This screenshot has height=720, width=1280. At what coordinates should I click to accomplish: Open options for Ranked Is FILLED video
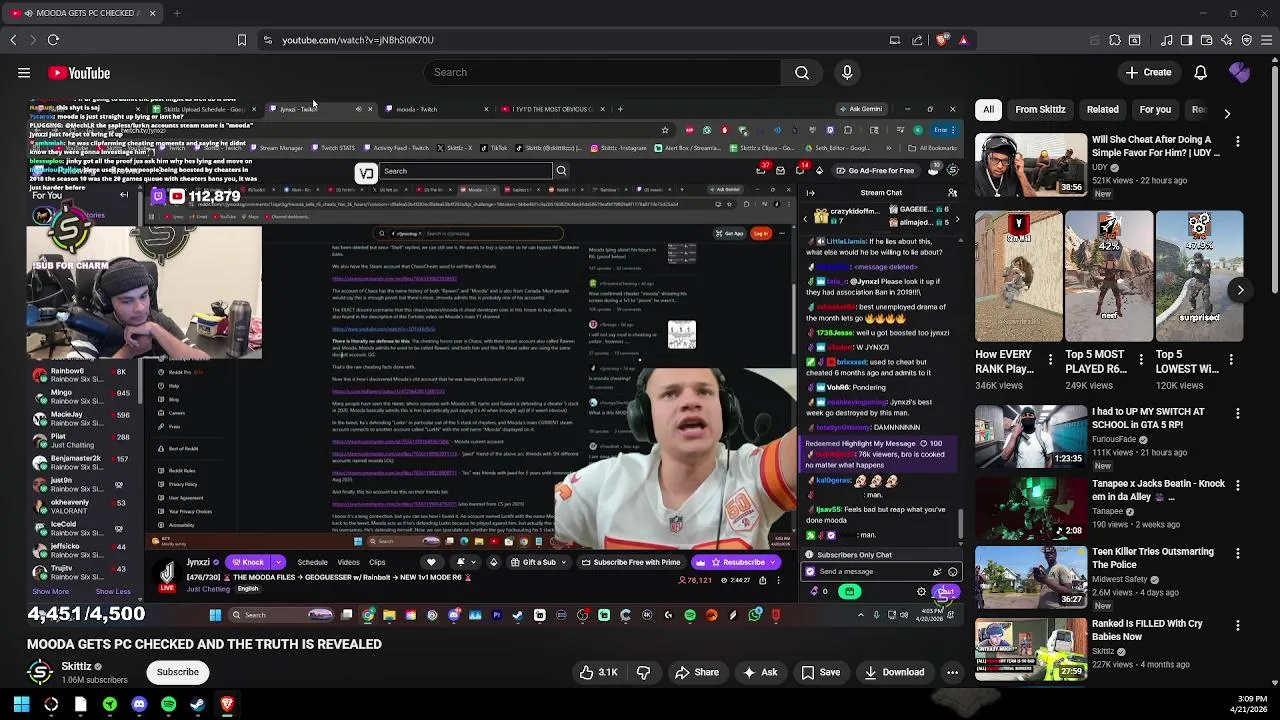(1238, 625)
